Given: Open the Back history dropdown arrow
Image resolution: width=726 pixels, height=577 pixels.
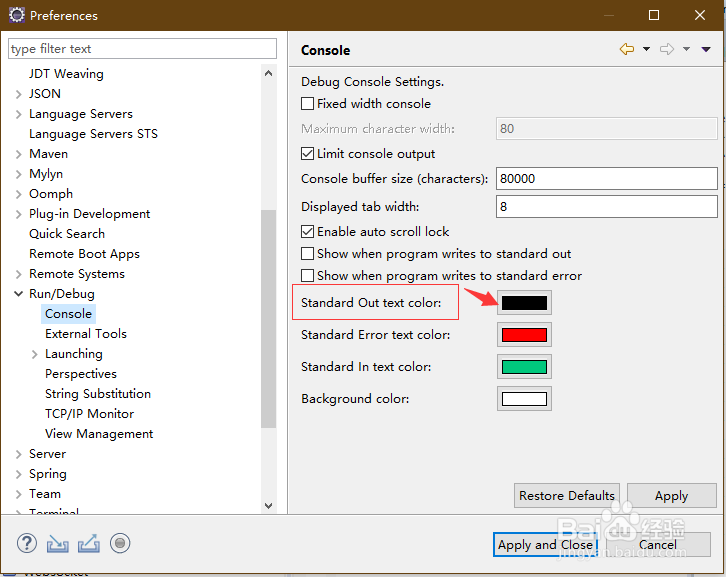Looking at the screenshot, I should [646, 49].
